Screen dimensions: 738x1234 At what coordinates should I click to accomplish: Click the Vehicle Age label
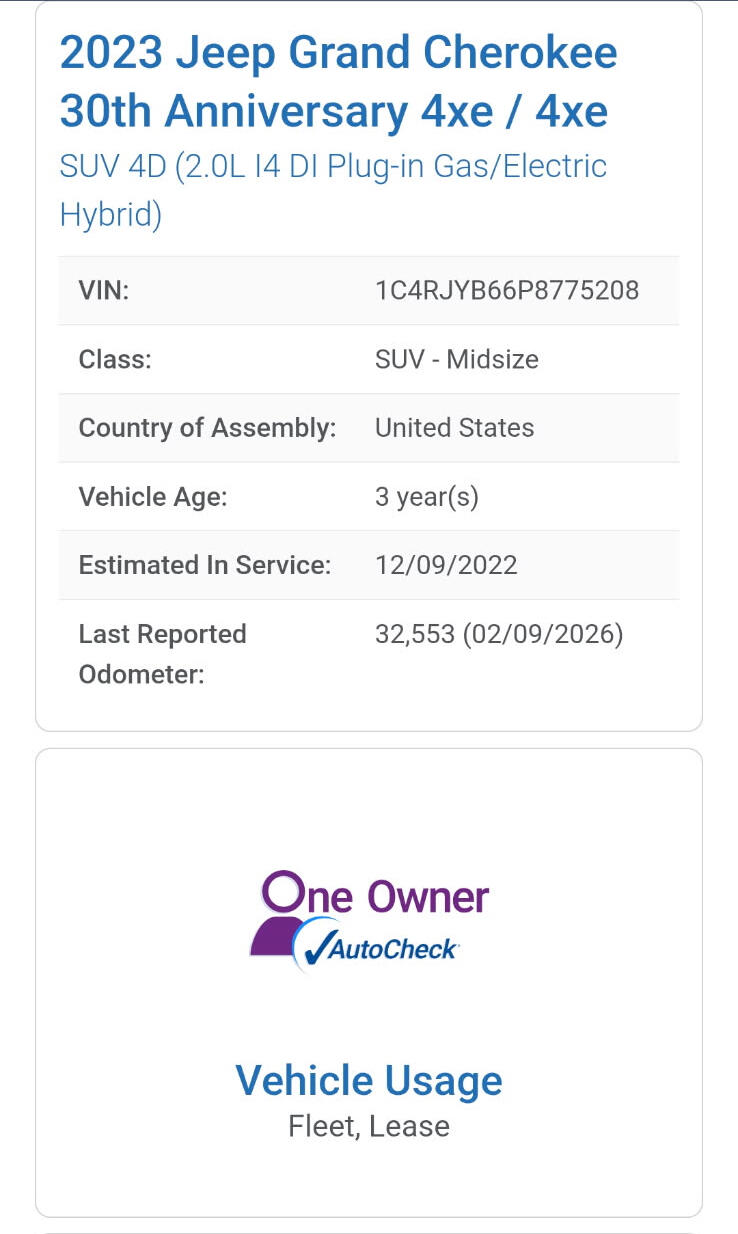coord(153,497)
